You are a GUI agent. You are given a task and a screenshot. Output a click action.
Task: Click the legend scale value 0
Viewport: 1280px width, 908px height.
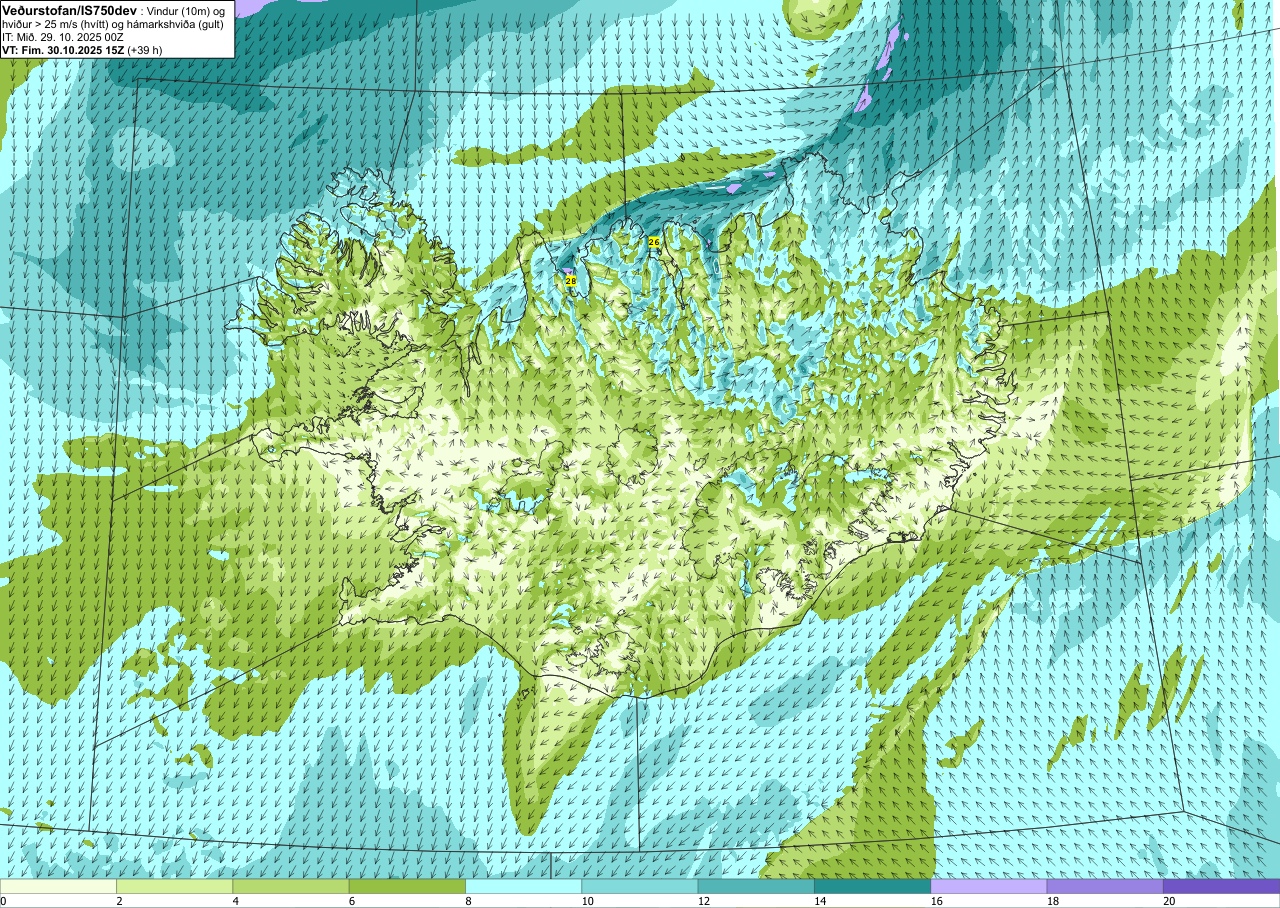pos(3,901)
